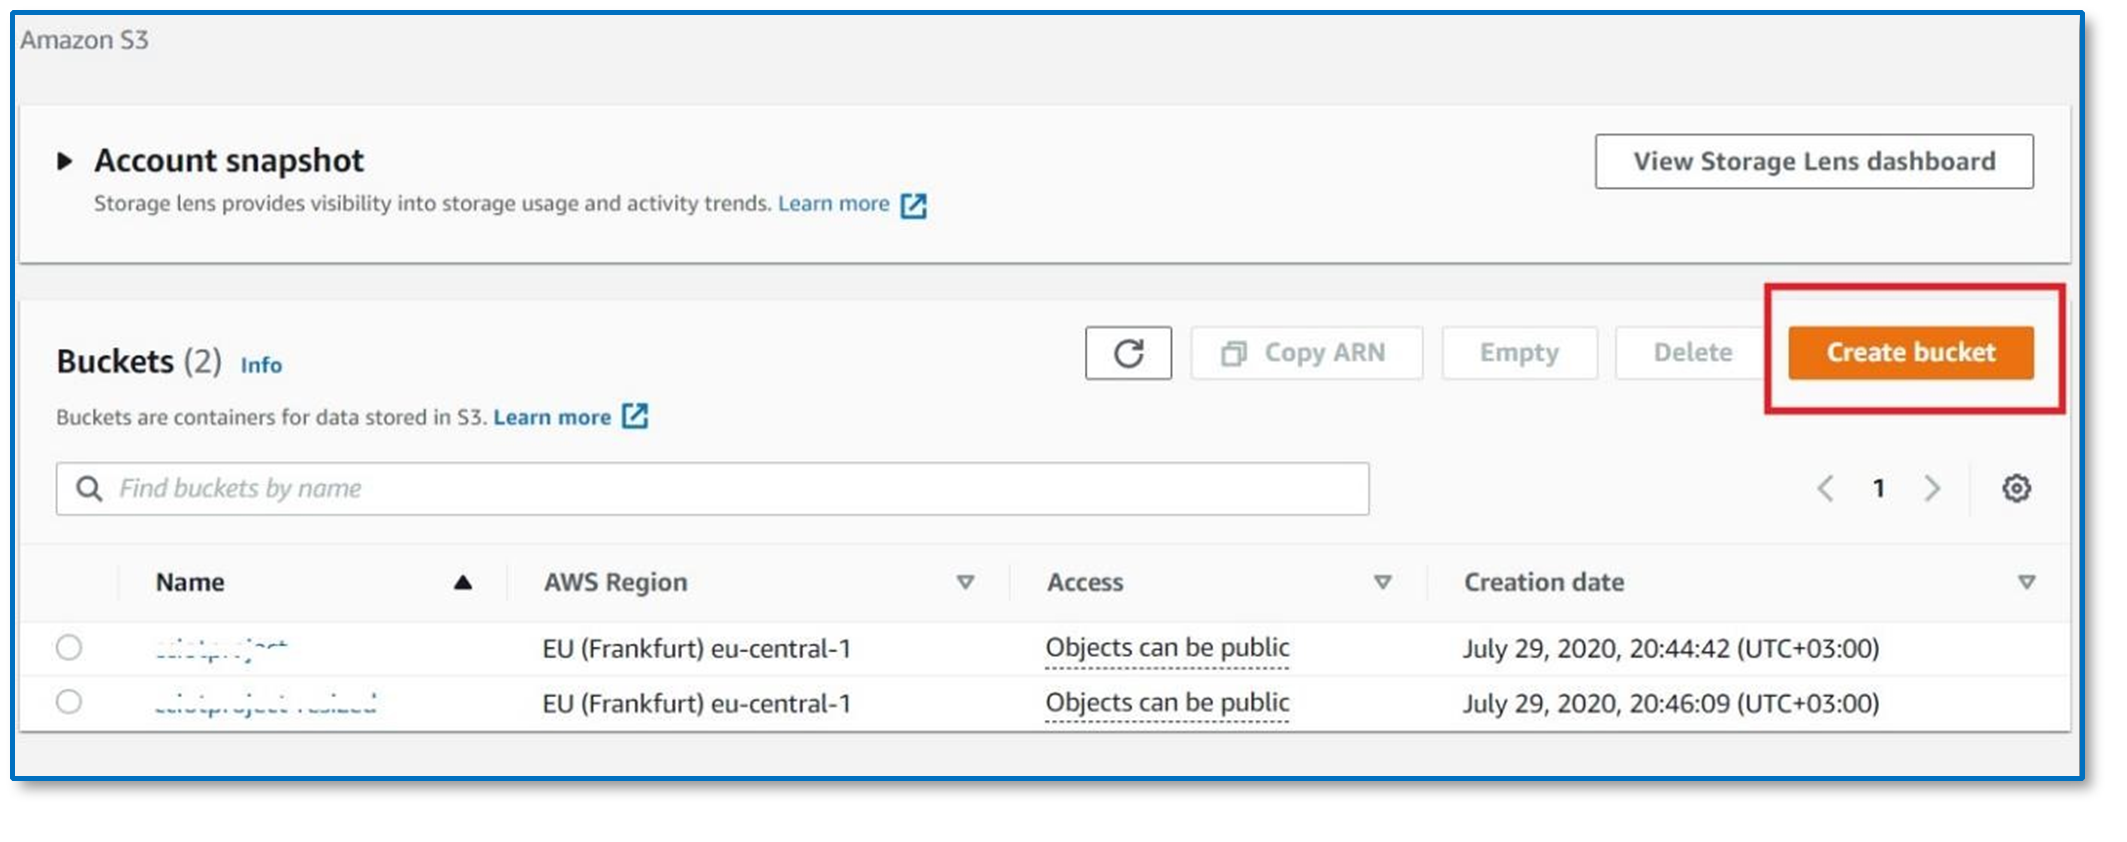The width and height of the screenshot is (2127, 842).
Task: Click Objects can be public for 20:44:42 bucket
Action: point(1167,648)
